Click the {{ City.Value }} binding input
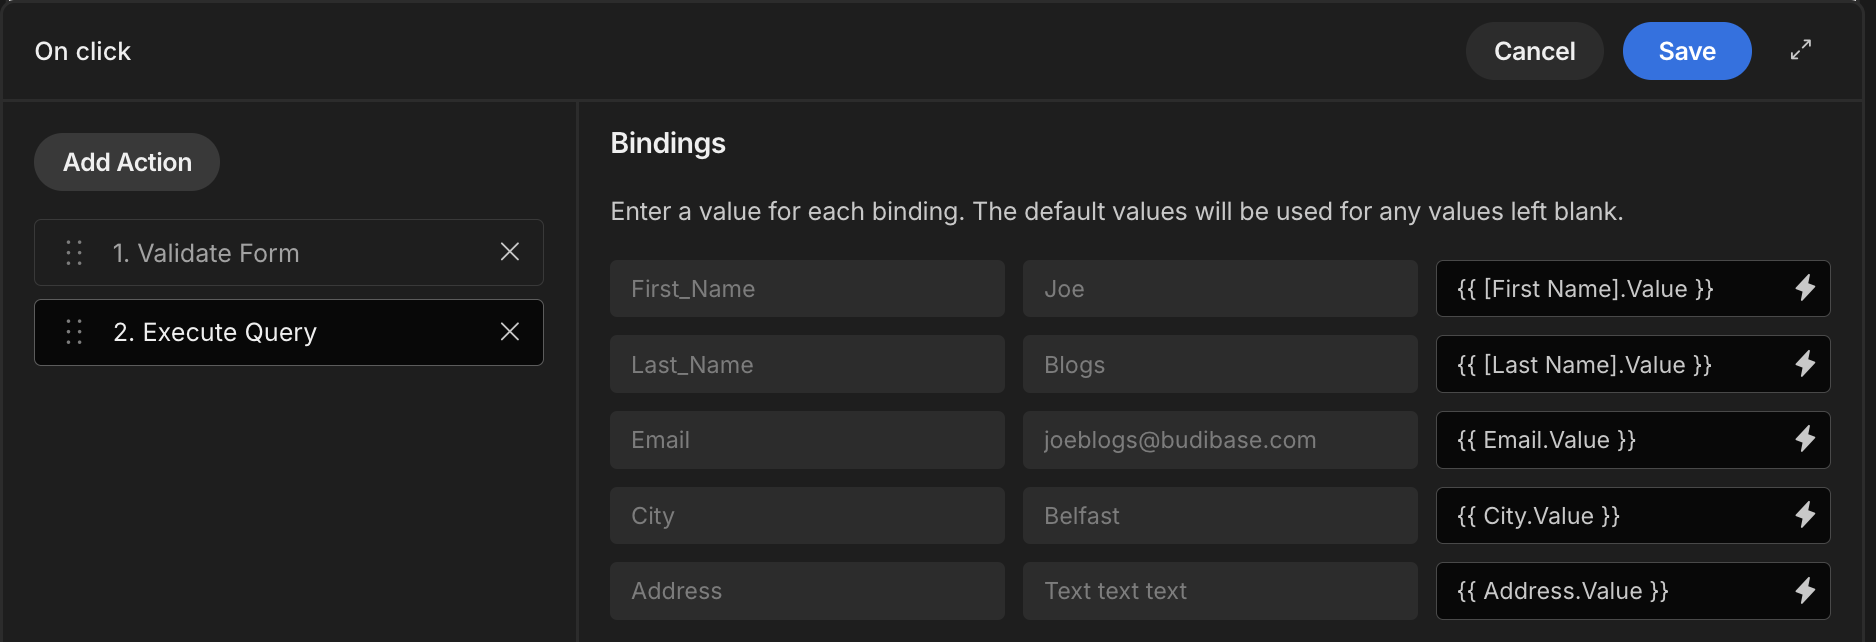1876x642 pixels. 1610,516
